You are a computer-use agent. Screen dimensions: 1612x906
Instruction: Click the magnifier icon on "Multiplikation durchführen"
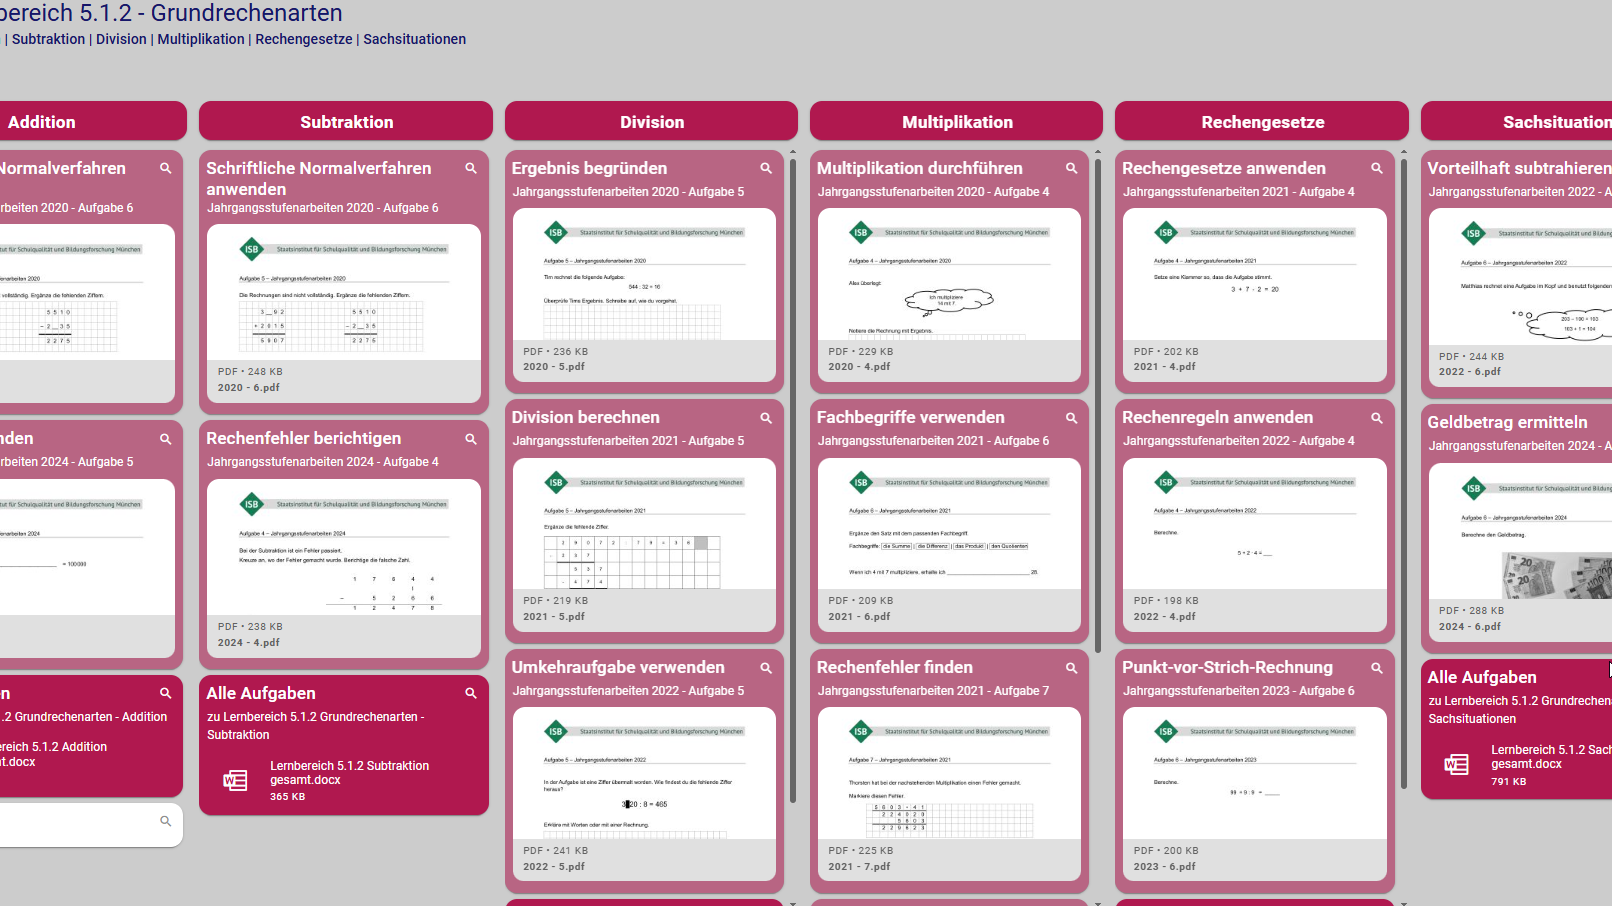coord(1071,168)
